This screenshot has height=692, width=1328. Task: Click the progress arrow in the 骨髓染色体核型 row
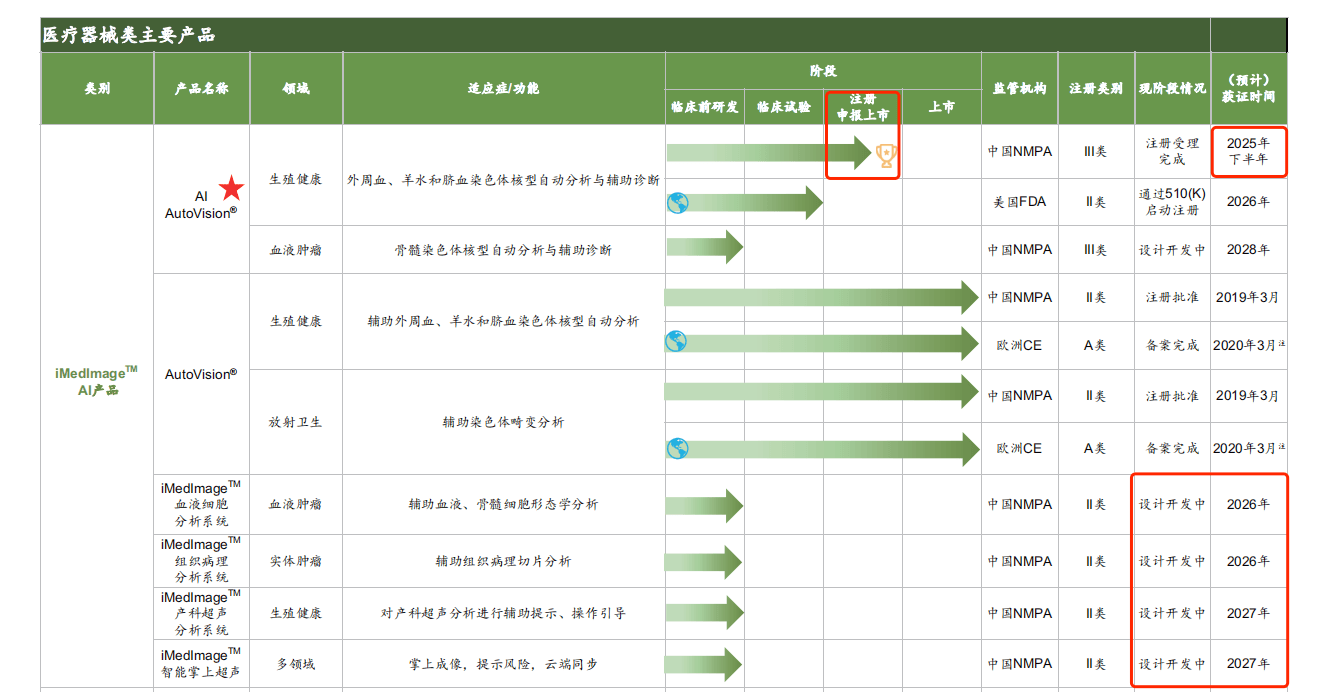coord(705,248)
